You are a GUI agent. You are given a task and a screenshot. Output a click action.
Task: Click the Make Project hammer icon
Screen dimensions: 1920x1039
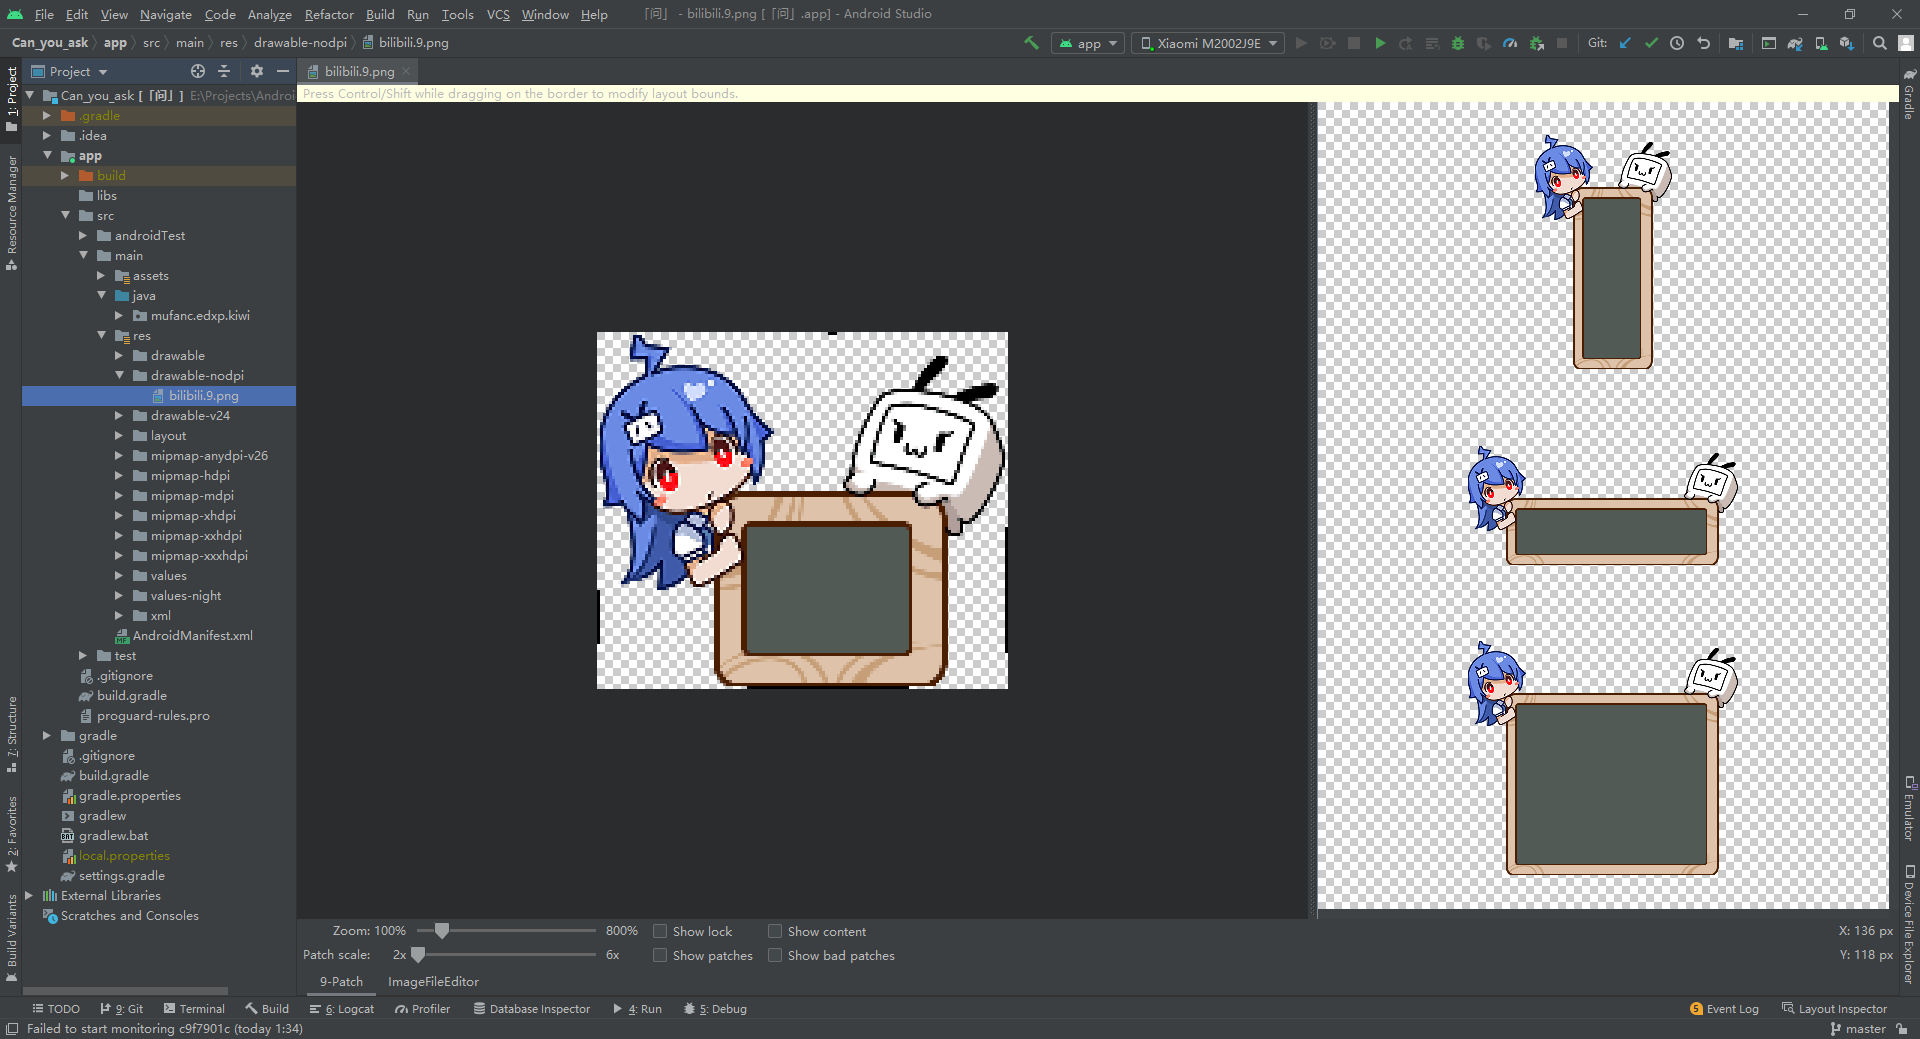click(1031, 43)
